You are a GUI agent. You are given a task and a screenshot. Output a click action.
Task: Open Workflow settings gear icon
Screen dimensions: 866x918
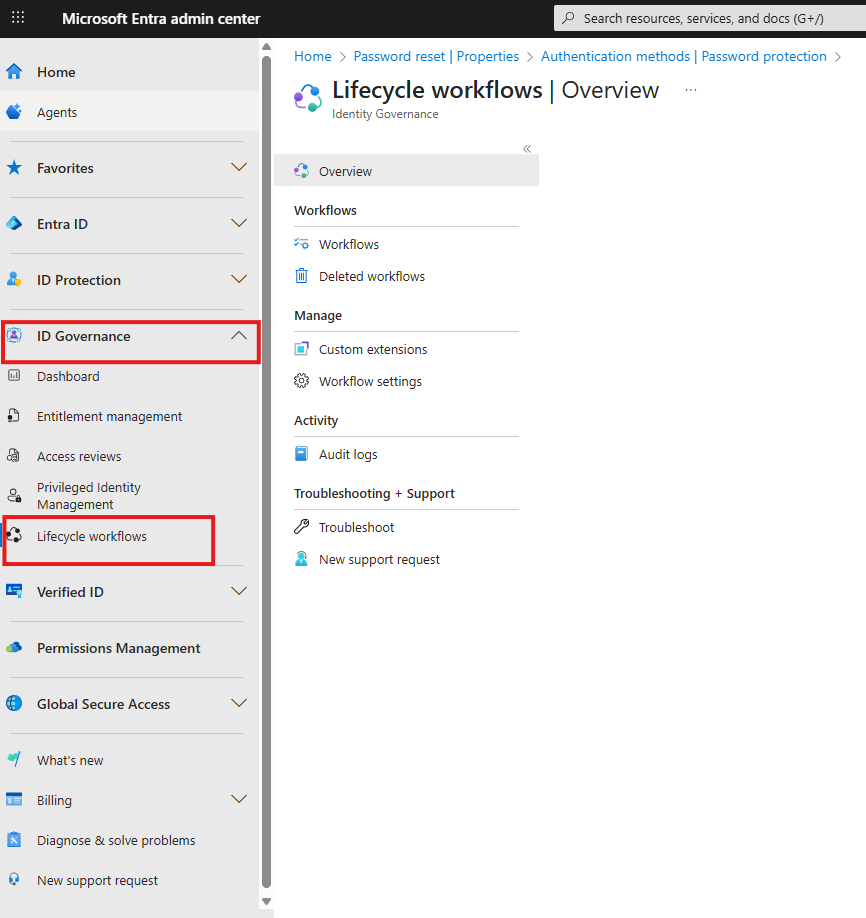click(302, 381)
